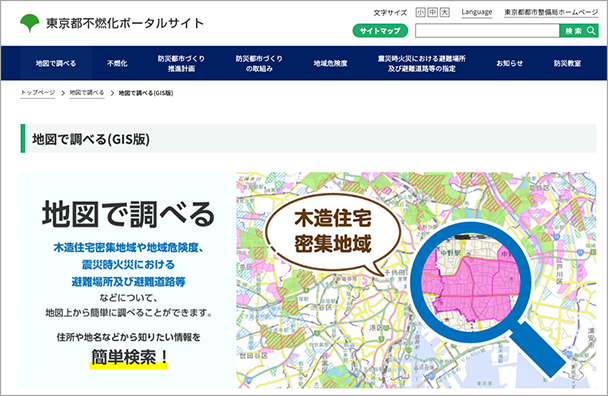Click the 検索 magnifier search button
608x396 pixels.
click(x=579, y=31)
